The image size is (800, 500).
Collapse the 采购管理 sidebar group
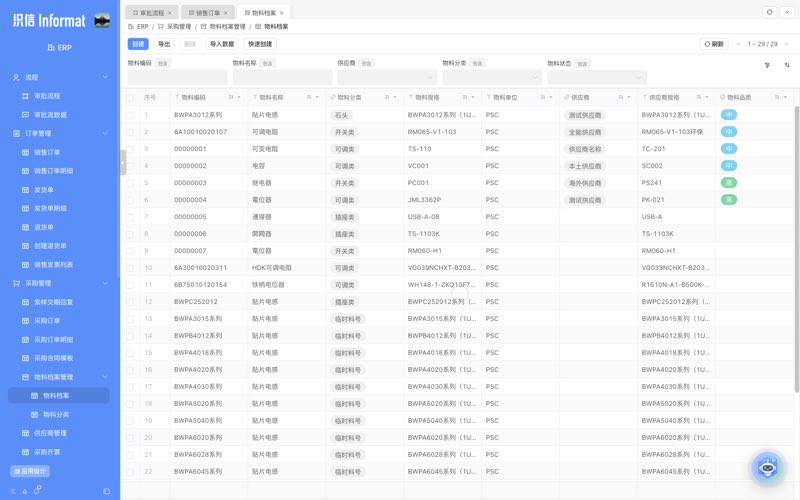coord(105,283)
